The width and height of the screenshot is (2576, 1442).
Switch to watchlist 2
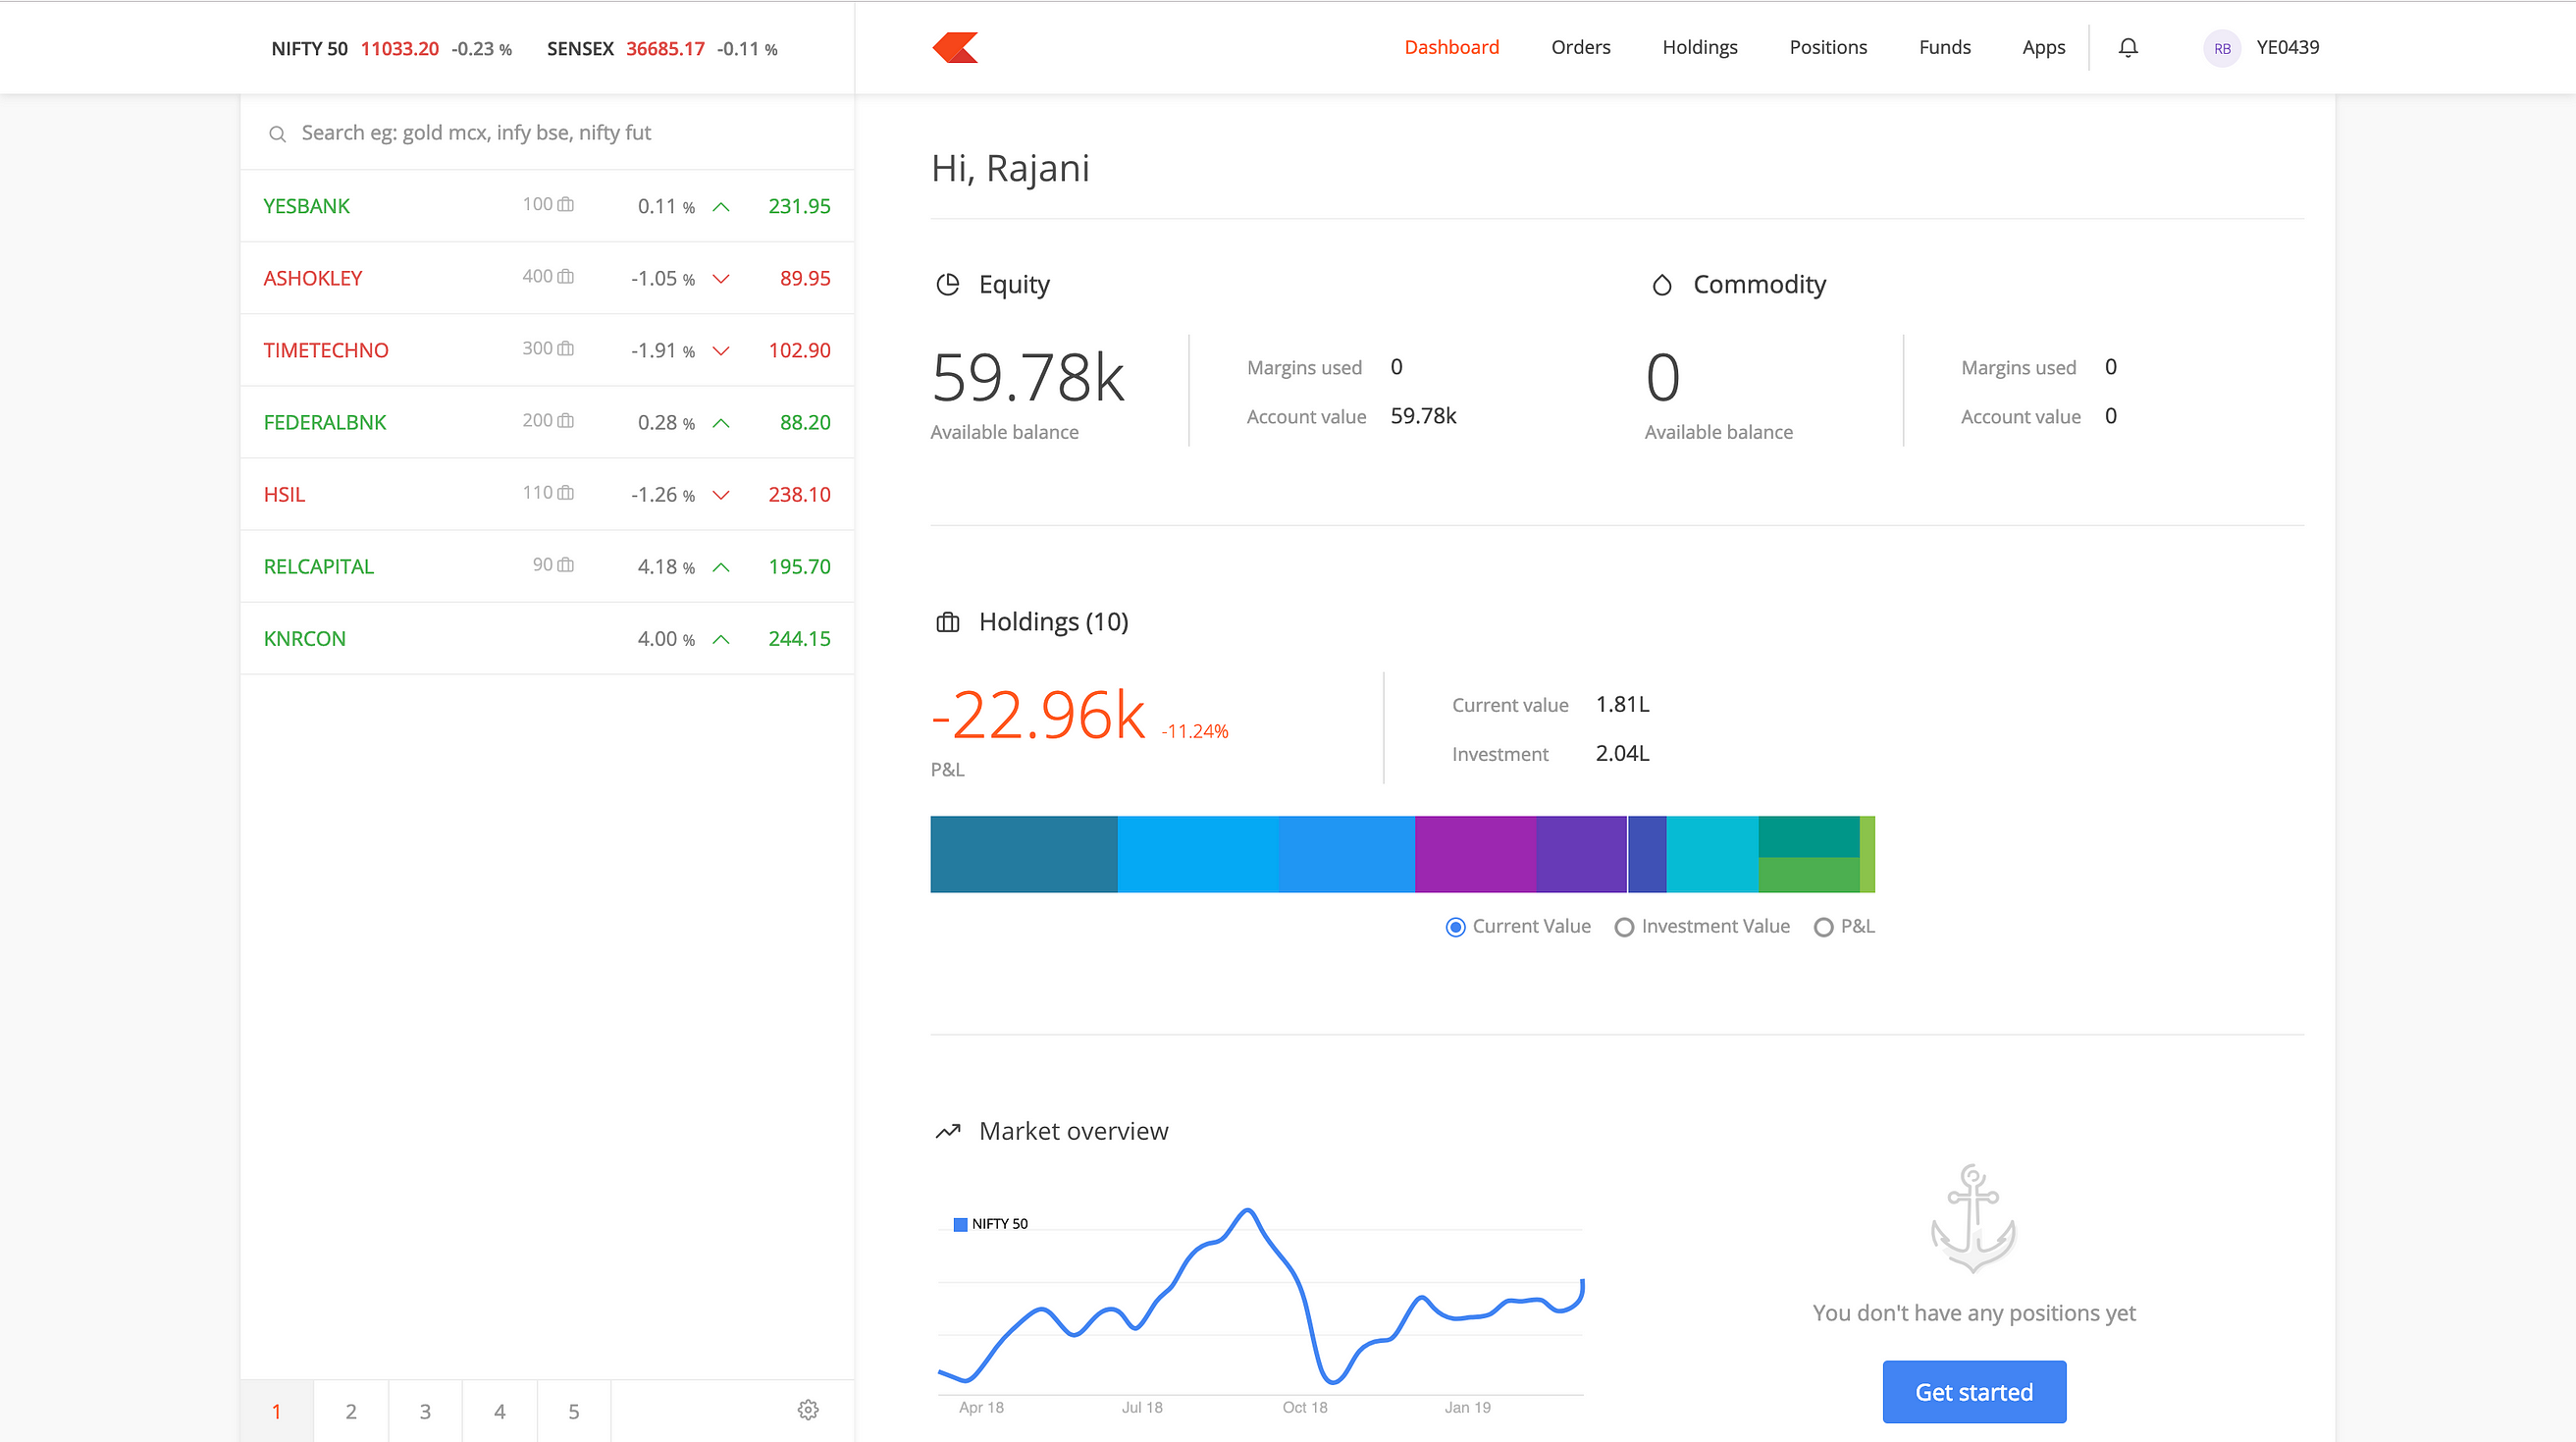(351, 1411)
